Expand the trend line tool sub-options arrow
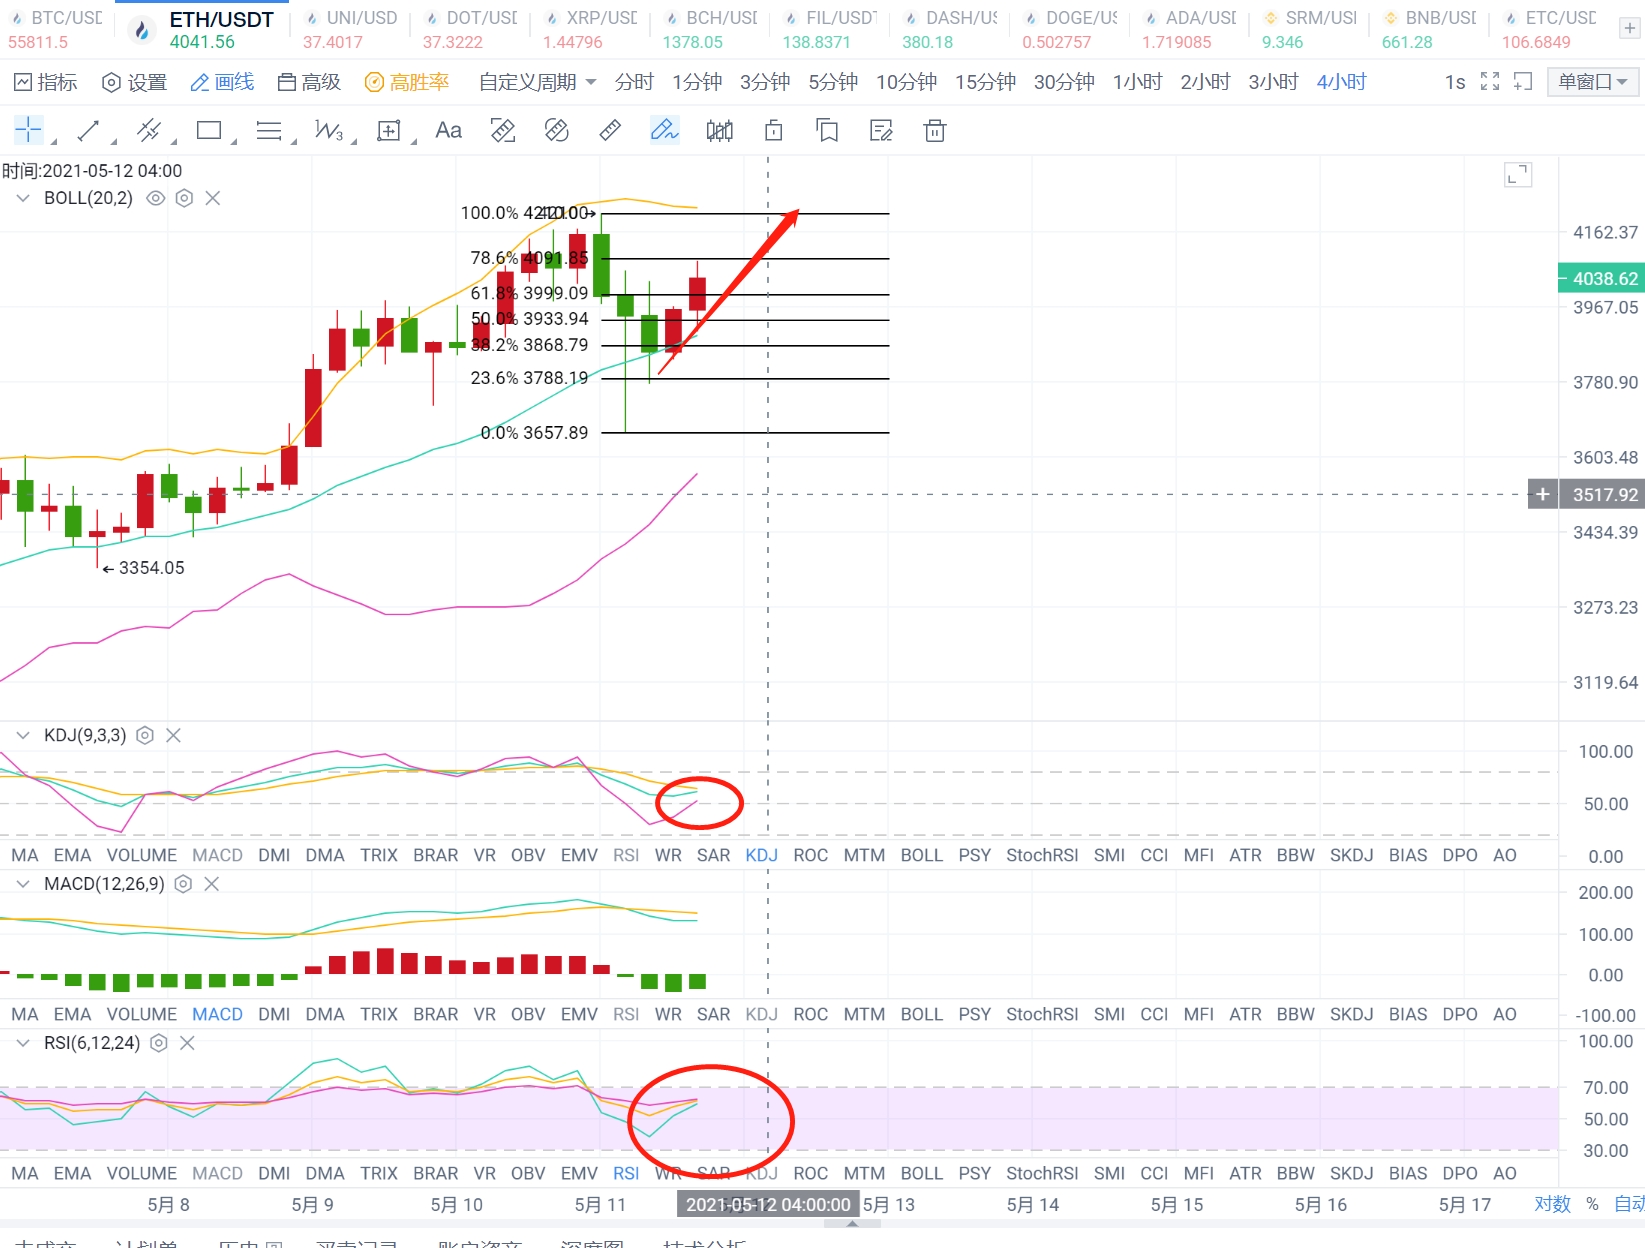This screenshot has width=1645, height=1248. pyautogui.click(x=113, y=142)
